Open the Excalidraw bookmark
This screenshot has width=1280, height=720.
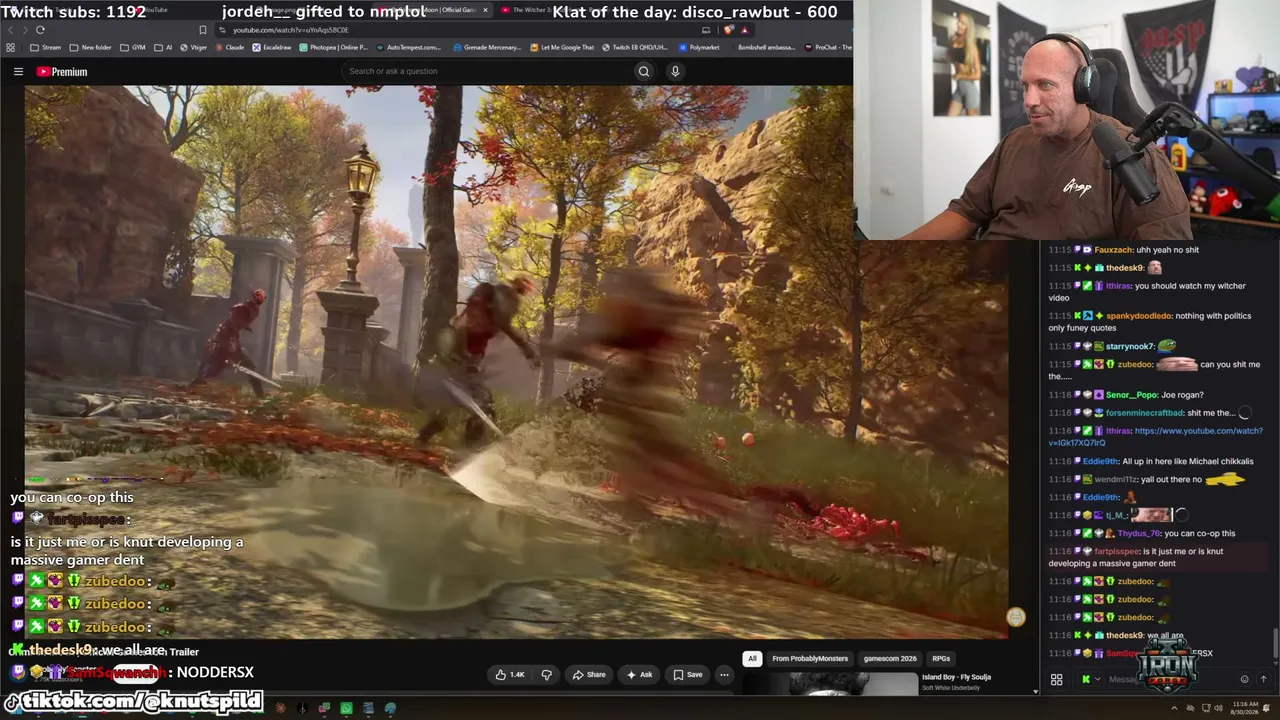click(272, 47)
